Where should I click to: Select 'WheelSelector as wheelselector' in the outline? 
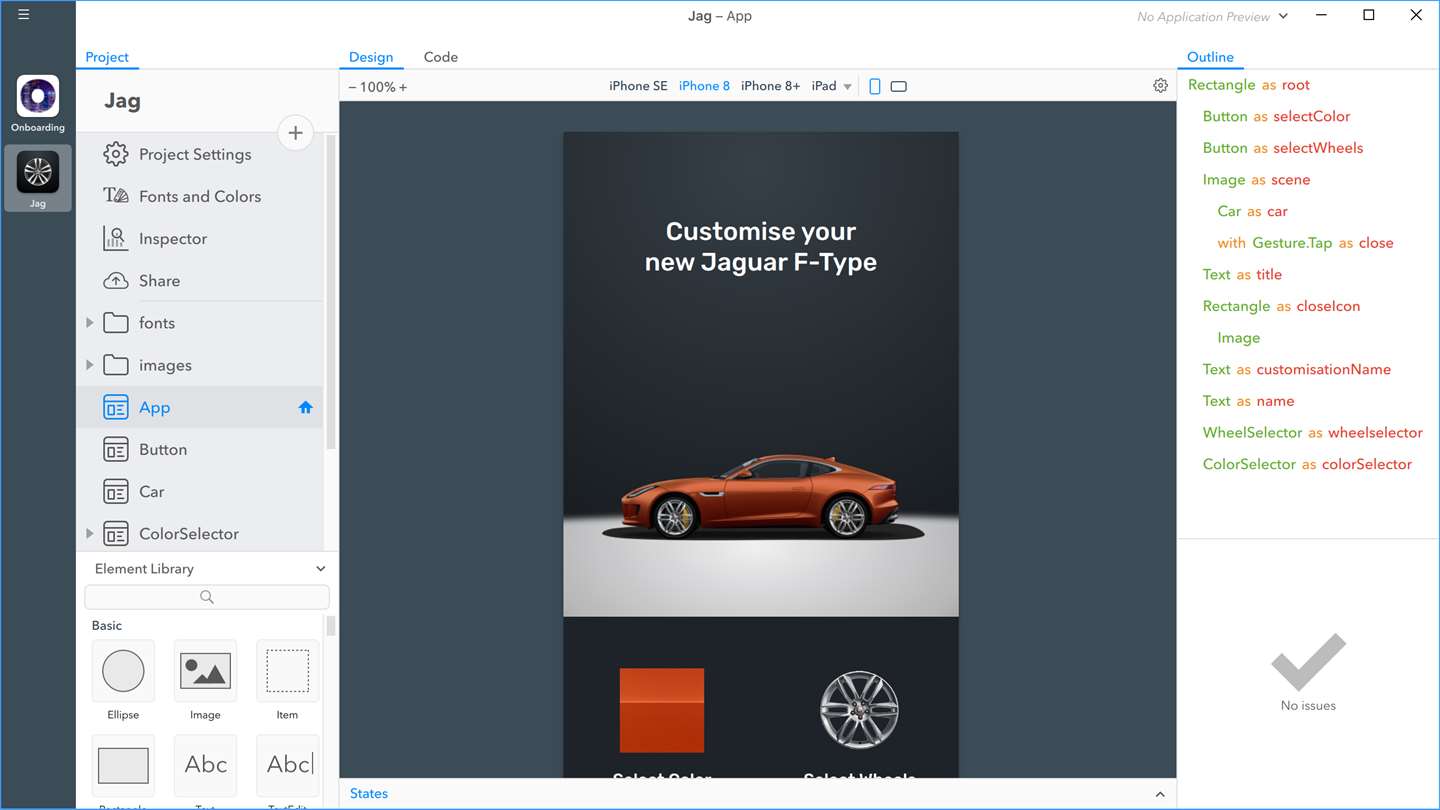1312,433
